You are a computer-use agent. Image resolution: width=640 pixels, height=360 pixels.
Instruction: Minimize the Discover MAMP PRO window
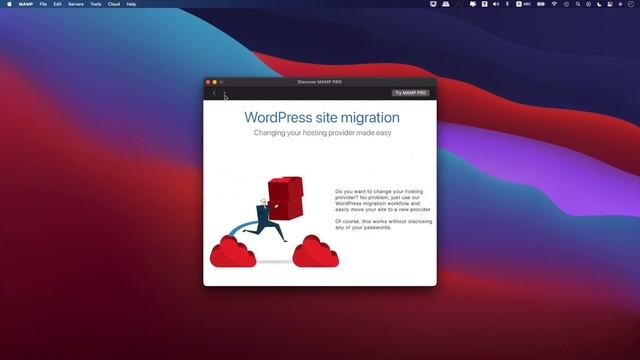tap(215, 82)
